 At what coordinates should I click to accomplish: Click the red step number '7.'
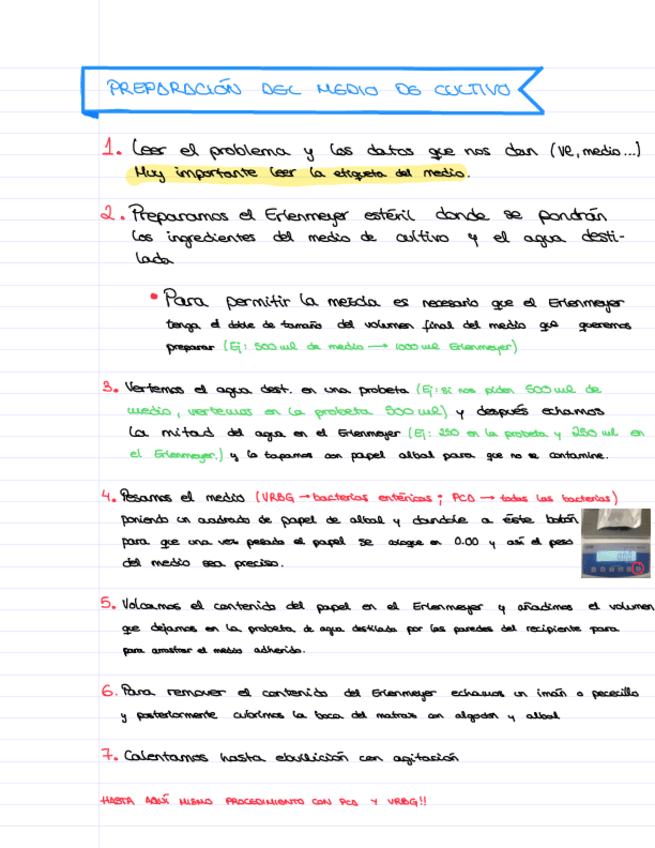point(109,754)
